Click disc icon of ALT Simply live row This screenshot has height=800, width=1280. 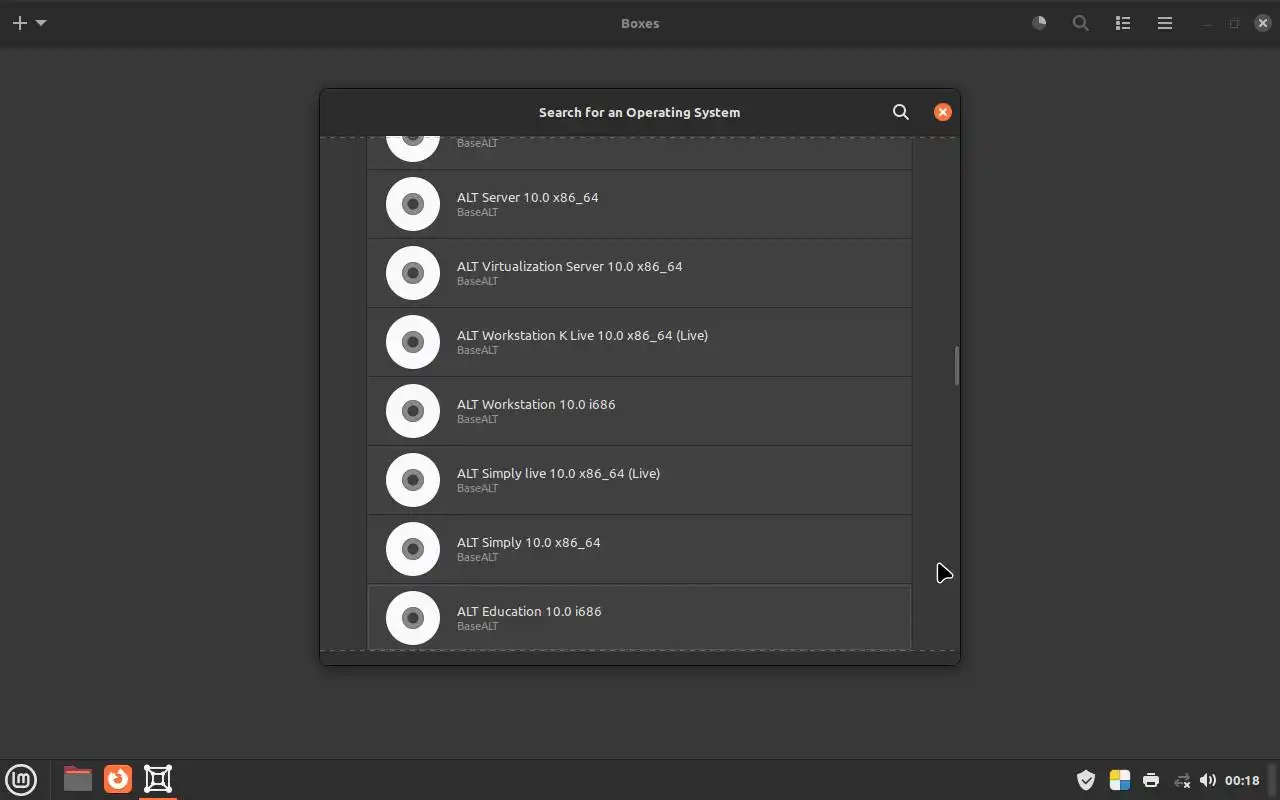tap(413, 480)
